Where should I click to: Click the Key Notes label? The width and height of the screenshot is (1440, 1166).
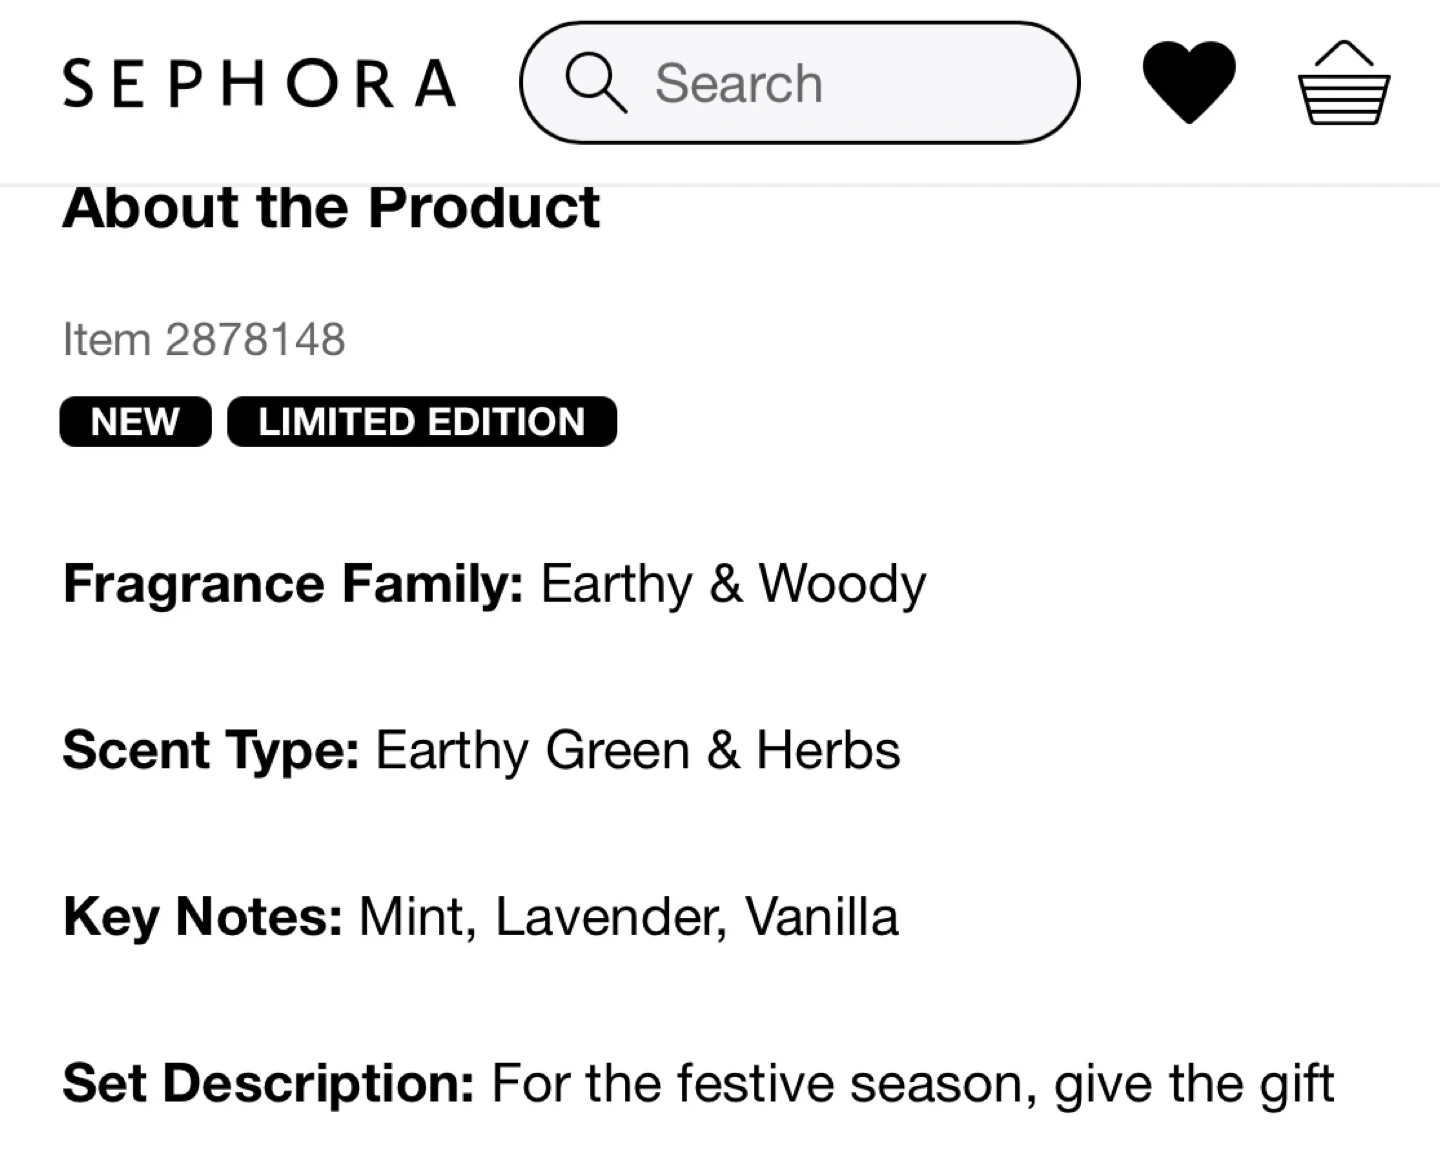202,916
